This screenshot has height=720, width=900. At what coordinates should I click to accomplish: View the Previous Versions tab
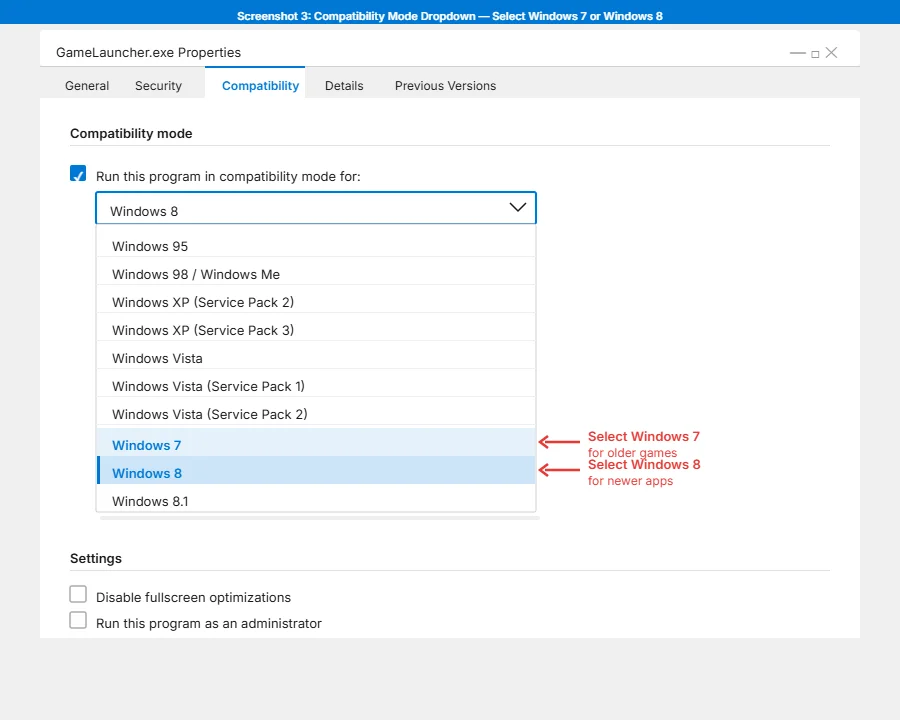pyautogui.click(x=445, y=86)
